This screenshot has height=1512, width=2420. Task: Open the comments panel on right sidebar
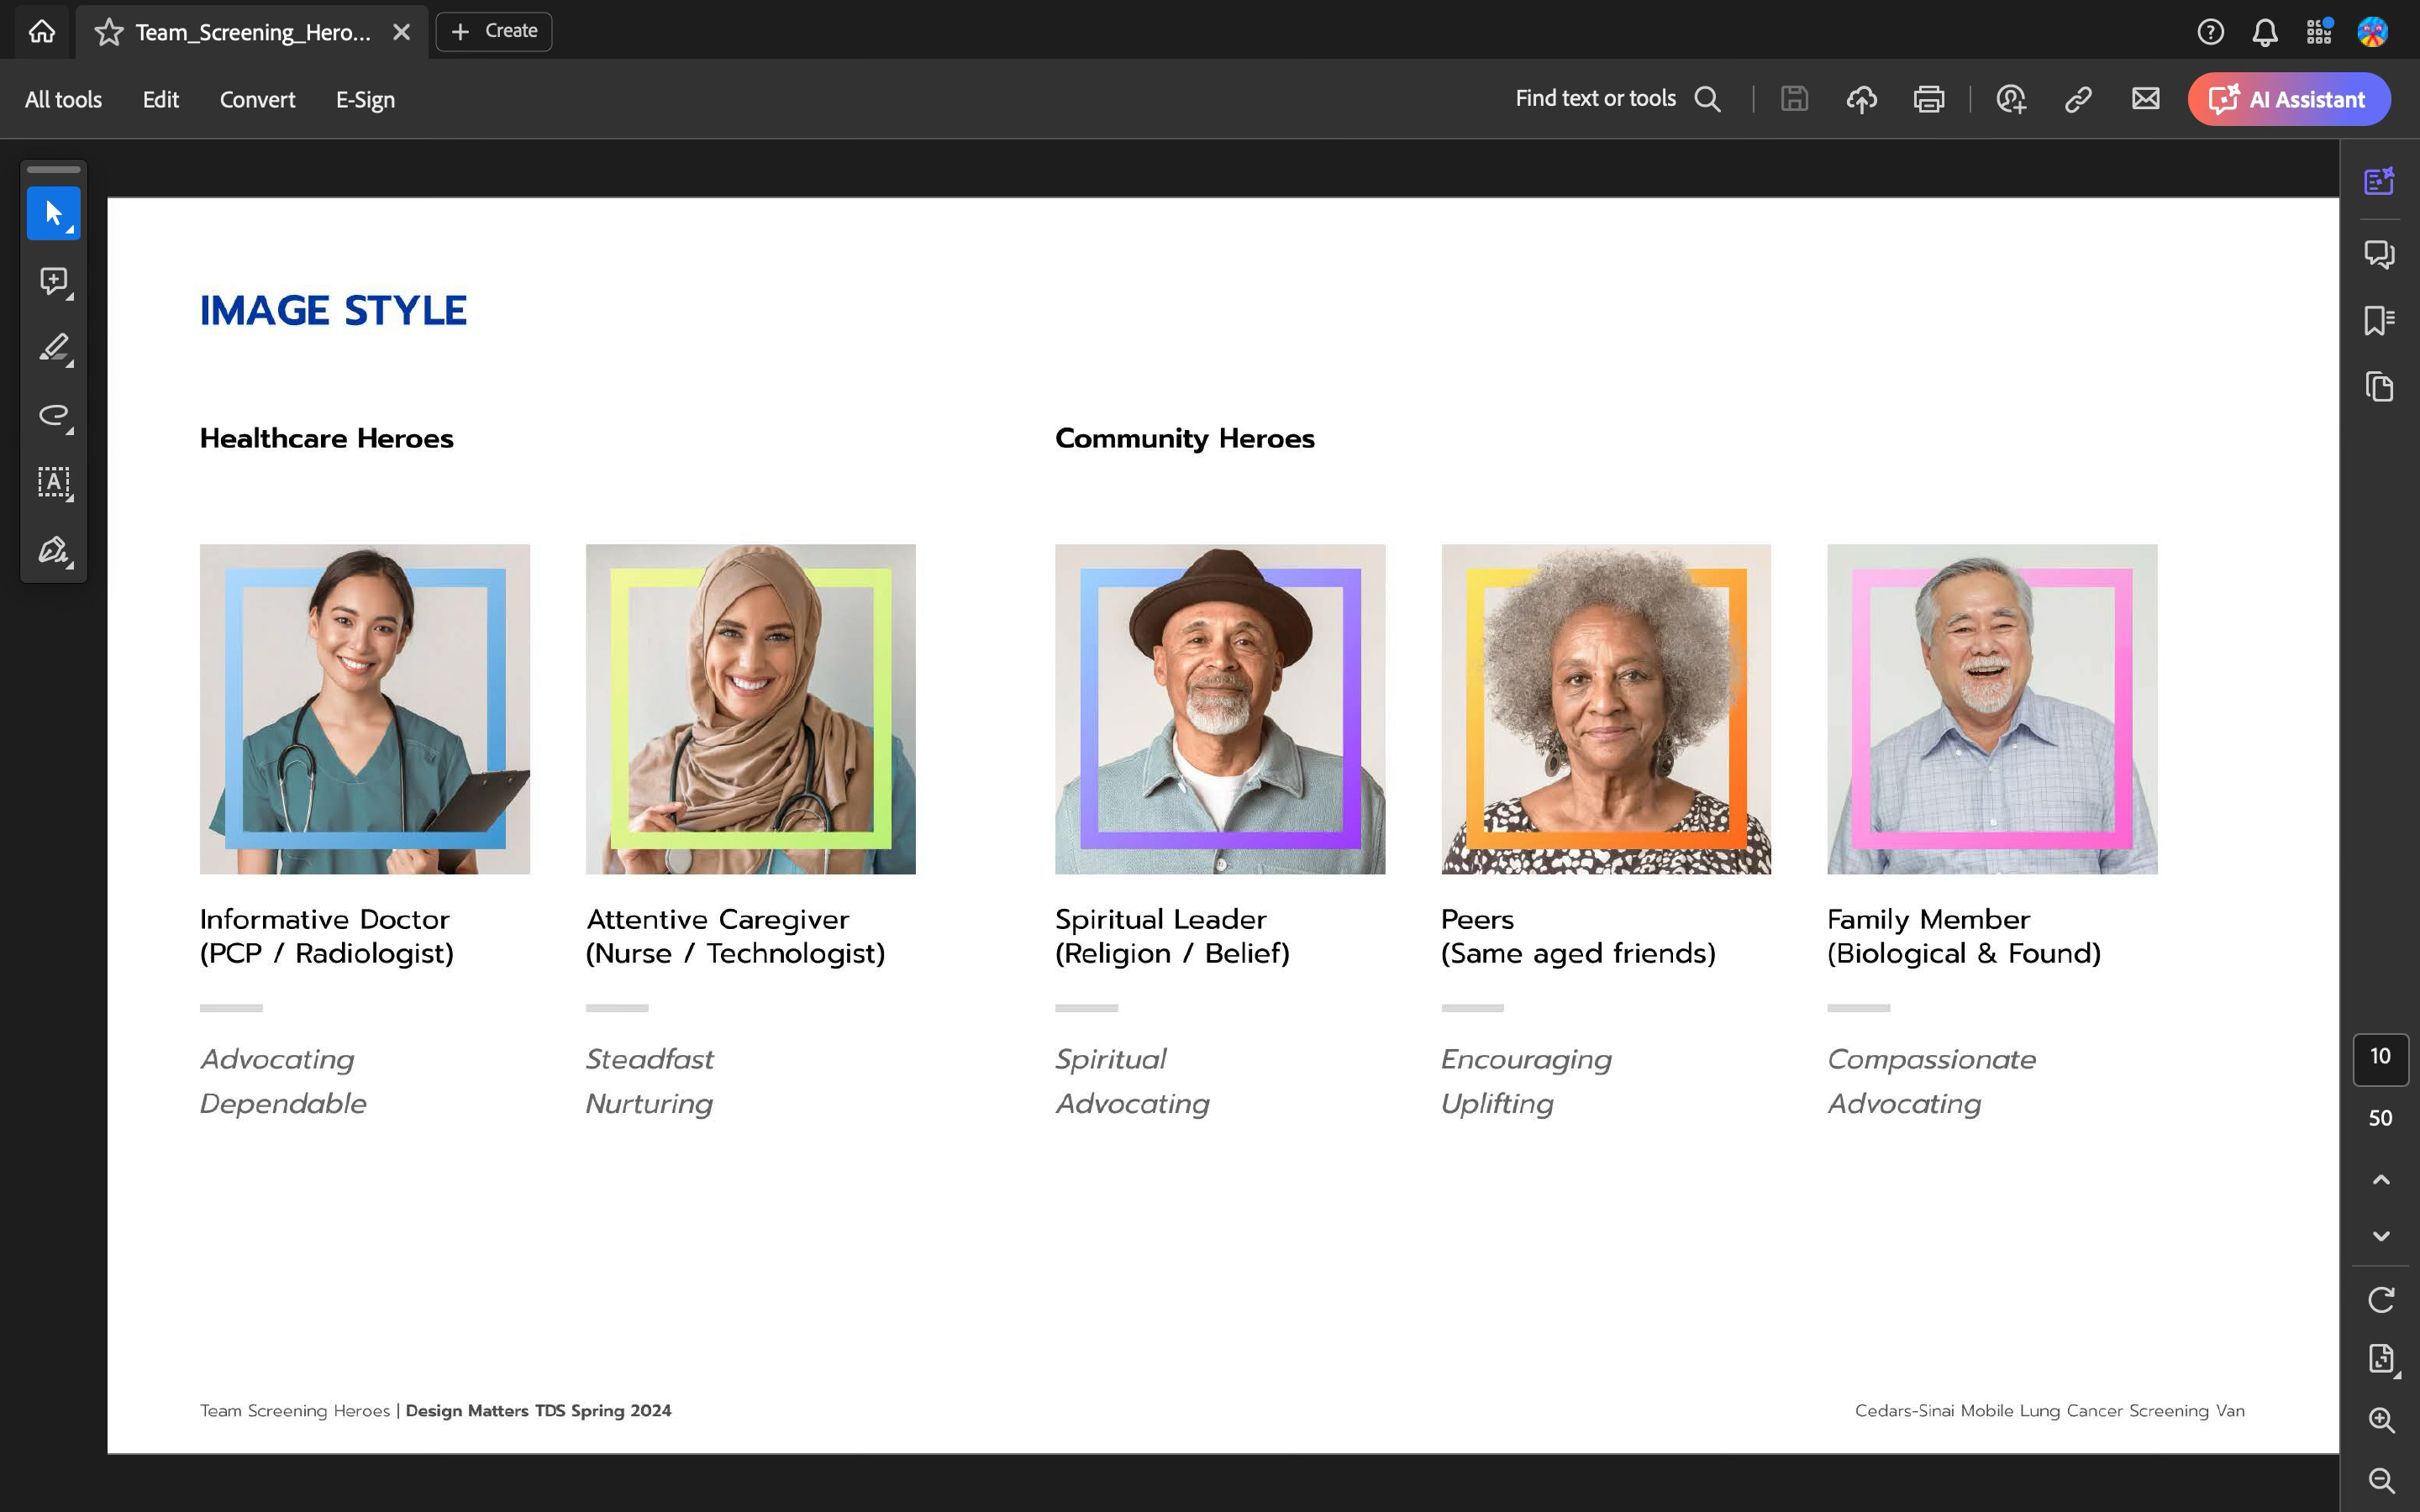tap(2379, 254)
